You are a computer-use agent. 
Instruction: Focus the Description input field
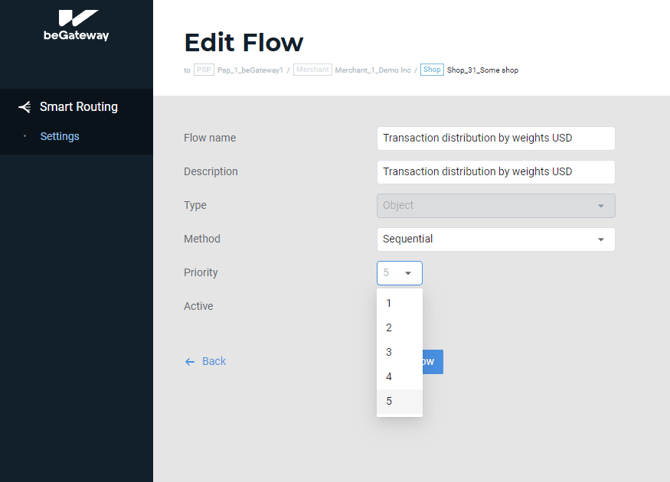pos(496,172)
